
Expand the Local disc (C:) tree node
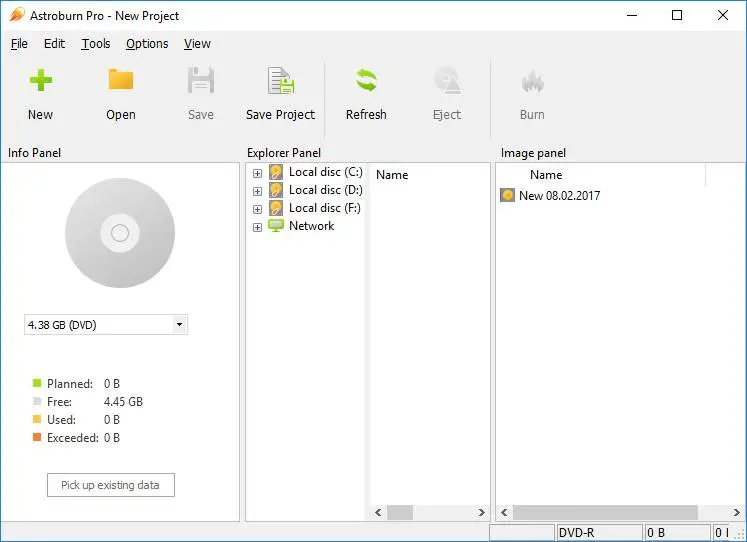click(x=257, y=173)
